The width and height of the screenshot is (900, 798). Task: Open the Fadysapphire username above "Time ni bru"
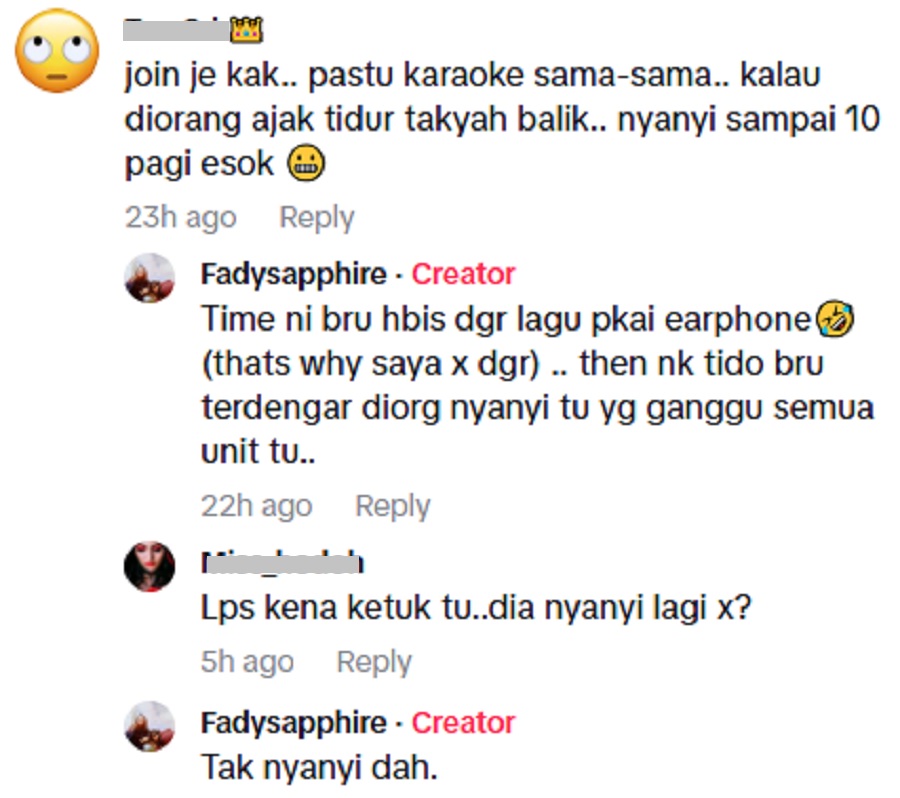[x=293, y=274]
